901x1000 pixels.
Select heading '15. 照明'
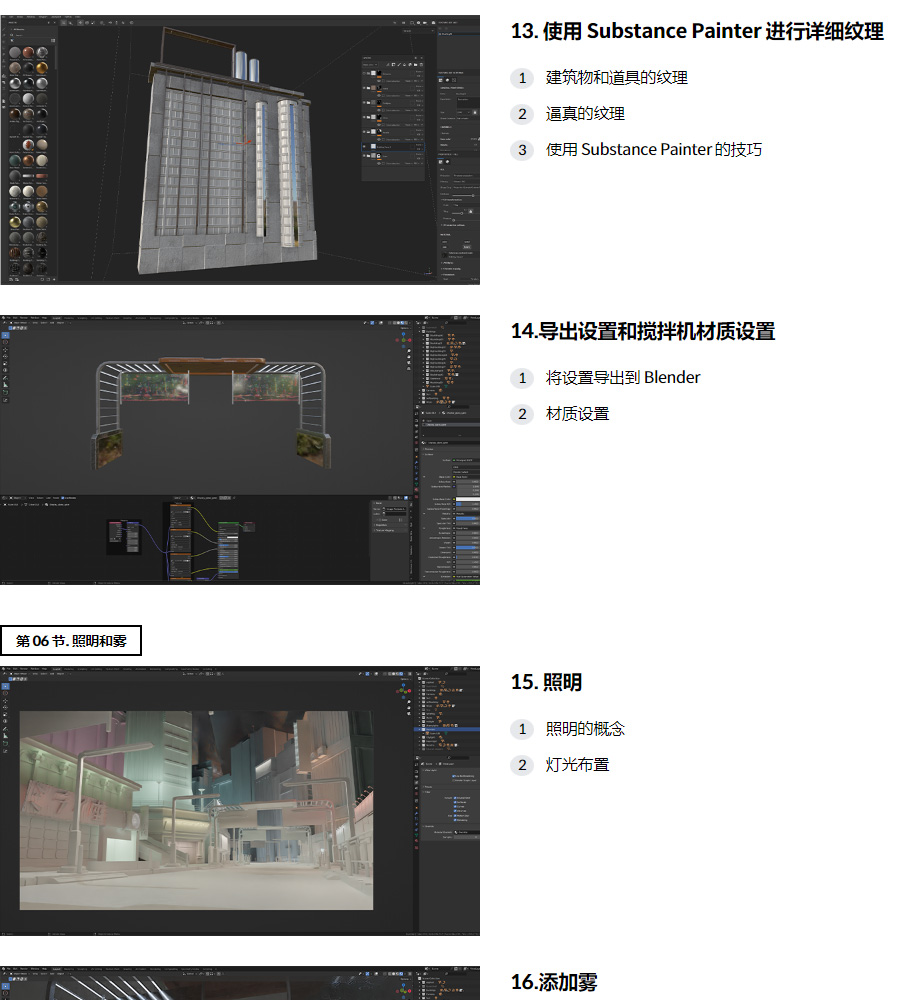click(546, 682)
